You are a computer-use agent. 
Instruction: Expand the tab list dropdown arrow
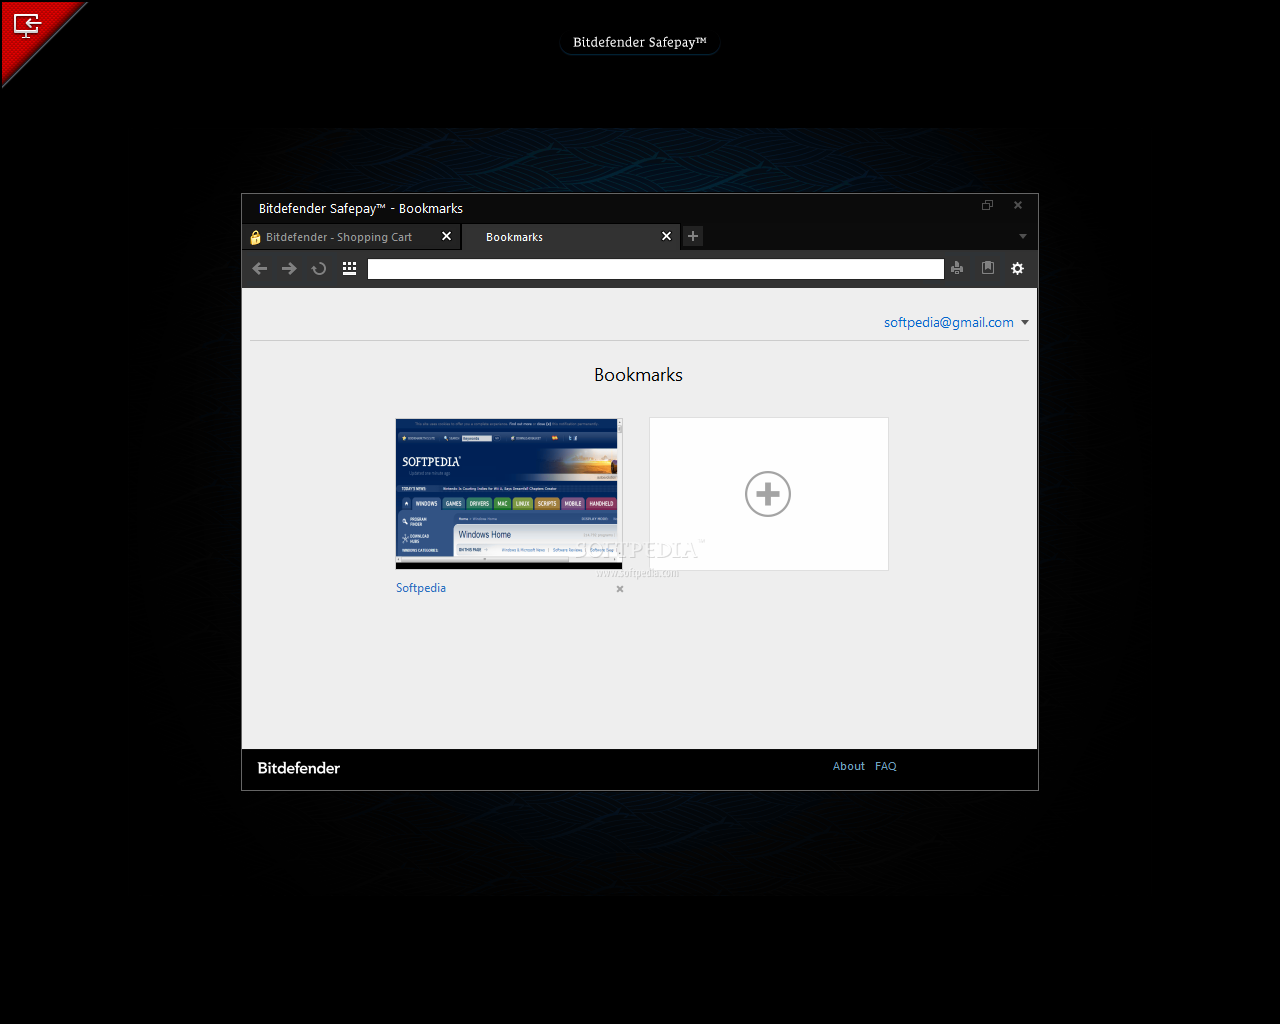1023,237
